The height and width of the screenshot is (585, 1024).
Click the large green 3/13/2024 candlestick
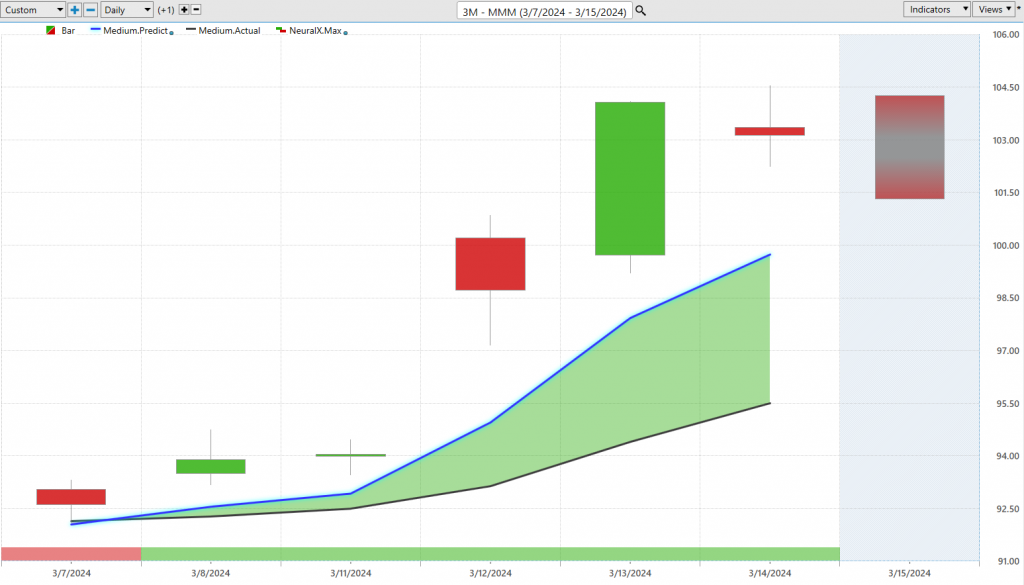point(630,178)
